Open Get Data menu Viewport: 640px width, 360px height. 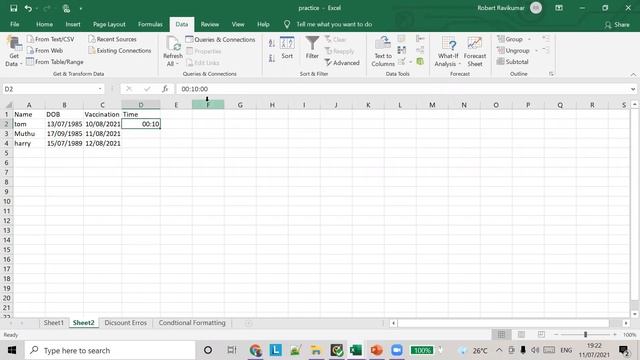click(x=13, y=51)
